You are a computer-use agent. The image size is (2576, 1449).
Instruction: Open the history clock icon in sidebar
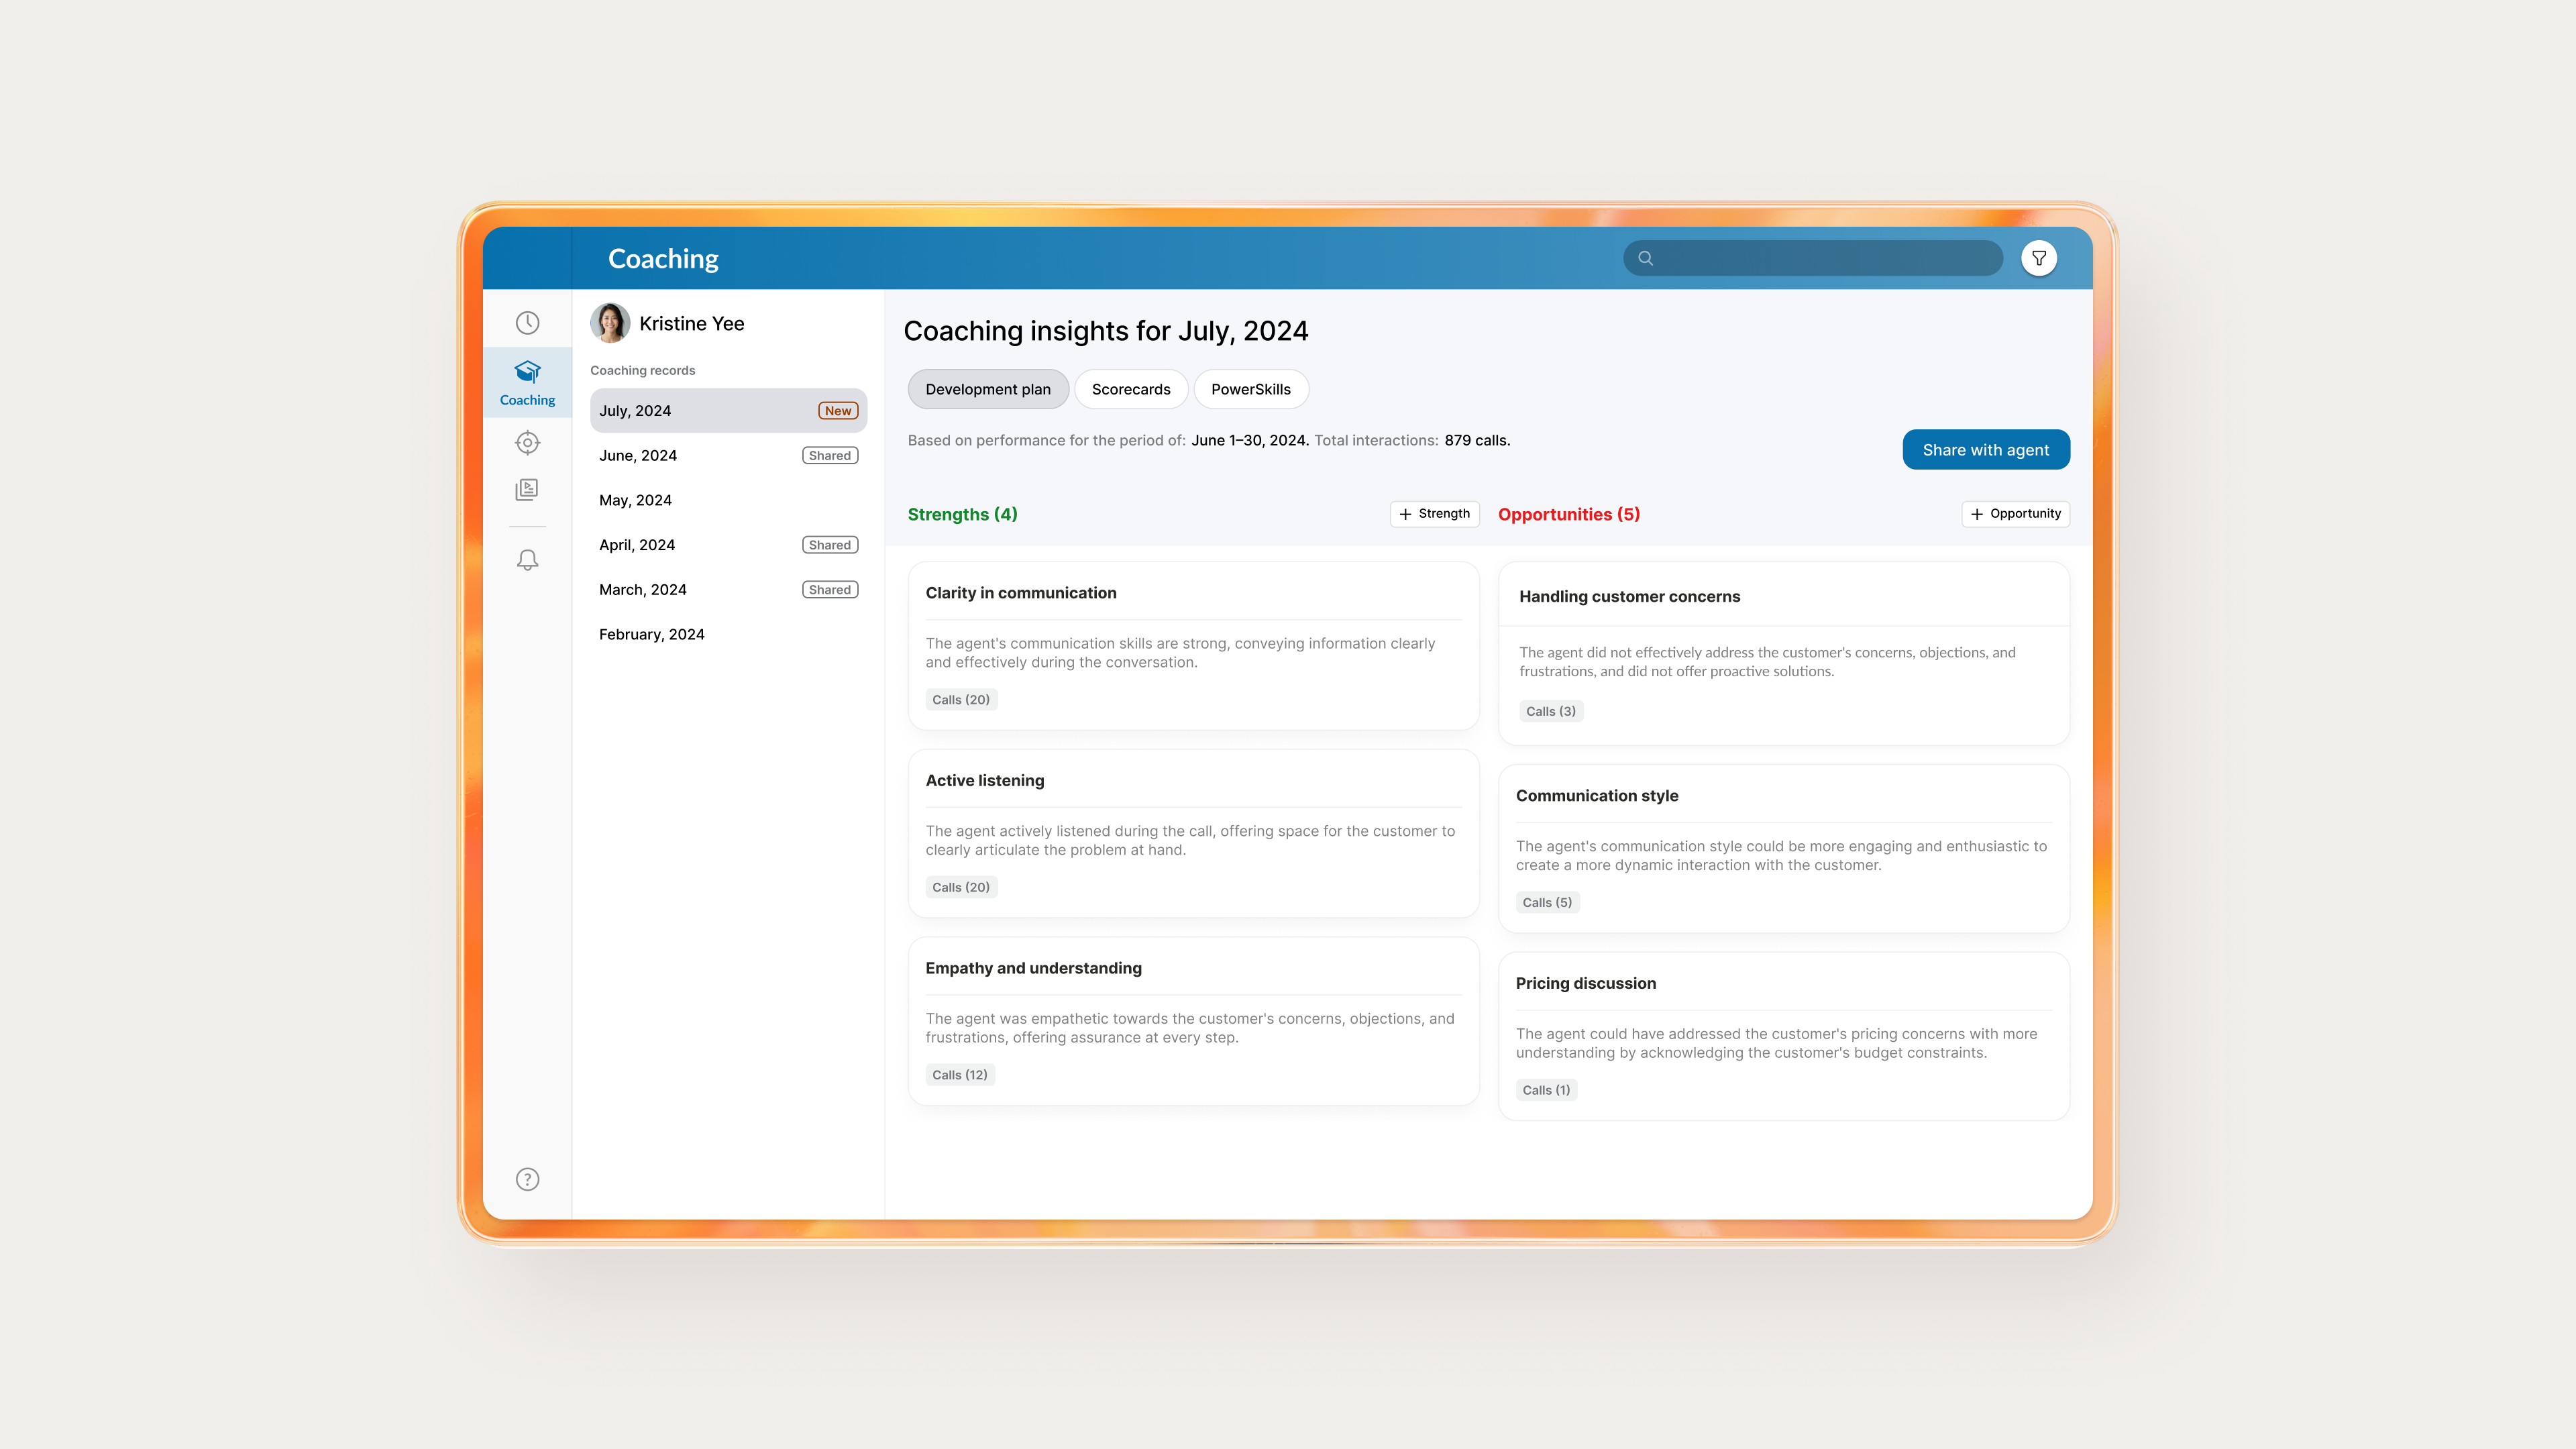click(527, 322)
